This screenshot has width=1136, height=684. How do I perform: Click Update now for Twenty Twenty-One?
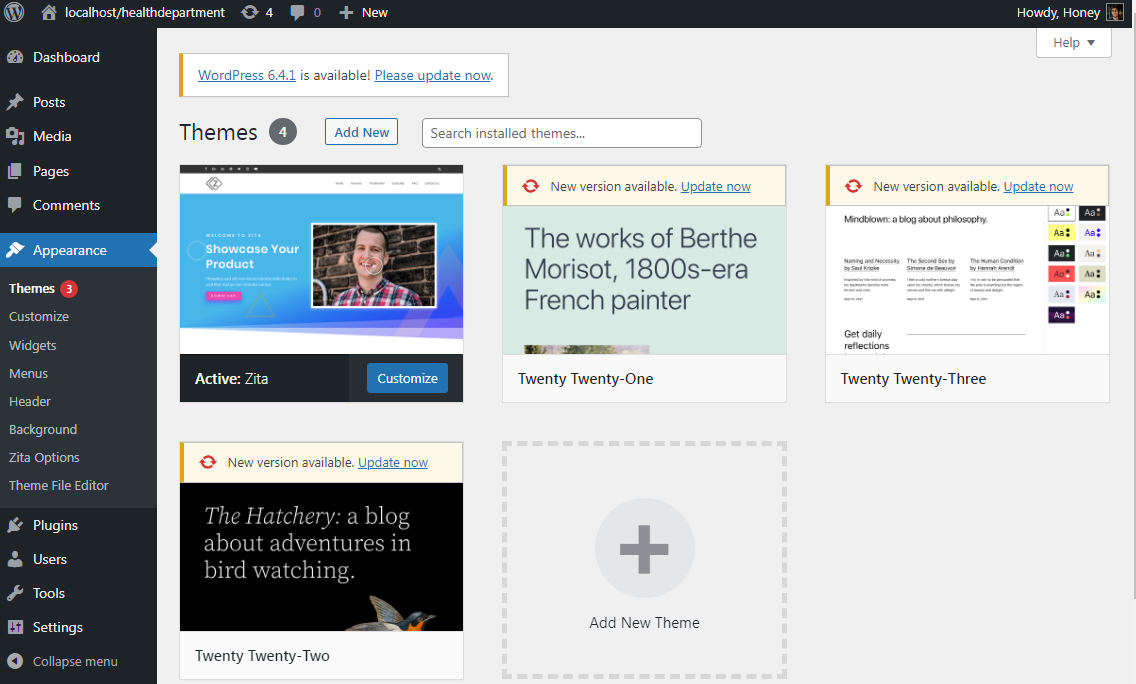click(715, 186)
